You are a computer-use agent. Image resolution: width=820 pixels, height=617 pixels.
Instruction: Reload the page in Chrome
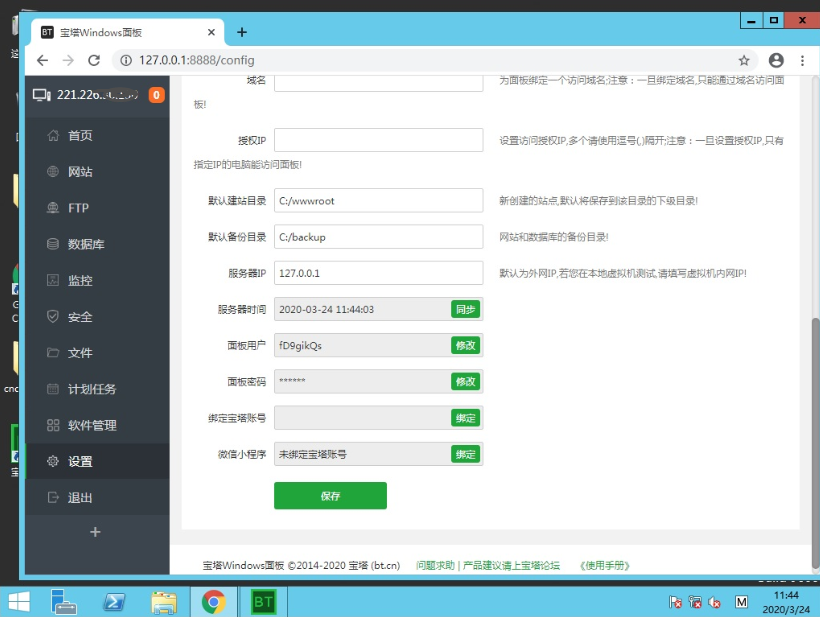[94, 61]
